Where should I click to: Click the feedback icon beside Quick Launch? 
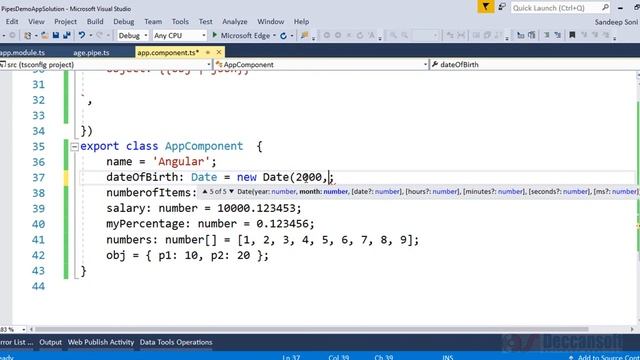[502, 7]
